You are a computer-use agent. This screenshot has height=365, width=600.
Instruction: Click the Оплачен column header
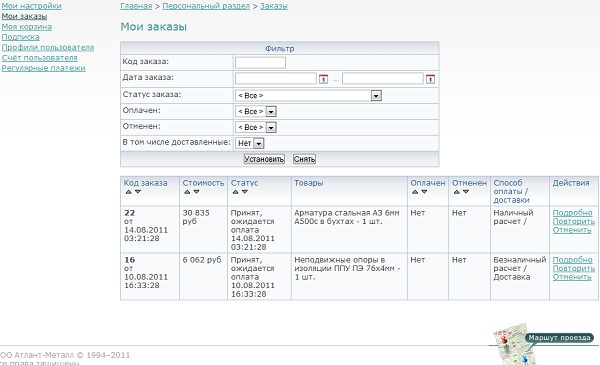[x=428, y=183]
